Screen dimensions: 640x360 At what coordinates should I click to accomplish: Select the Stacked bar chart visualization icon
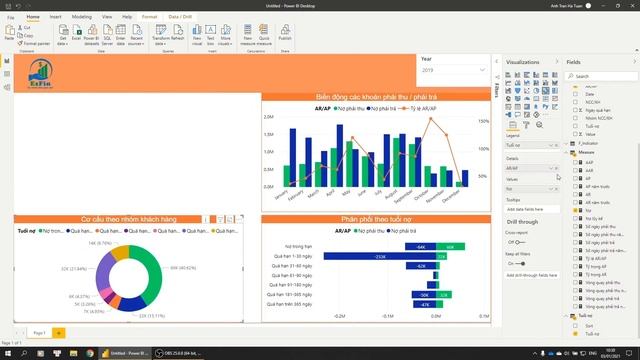[508, 75]
